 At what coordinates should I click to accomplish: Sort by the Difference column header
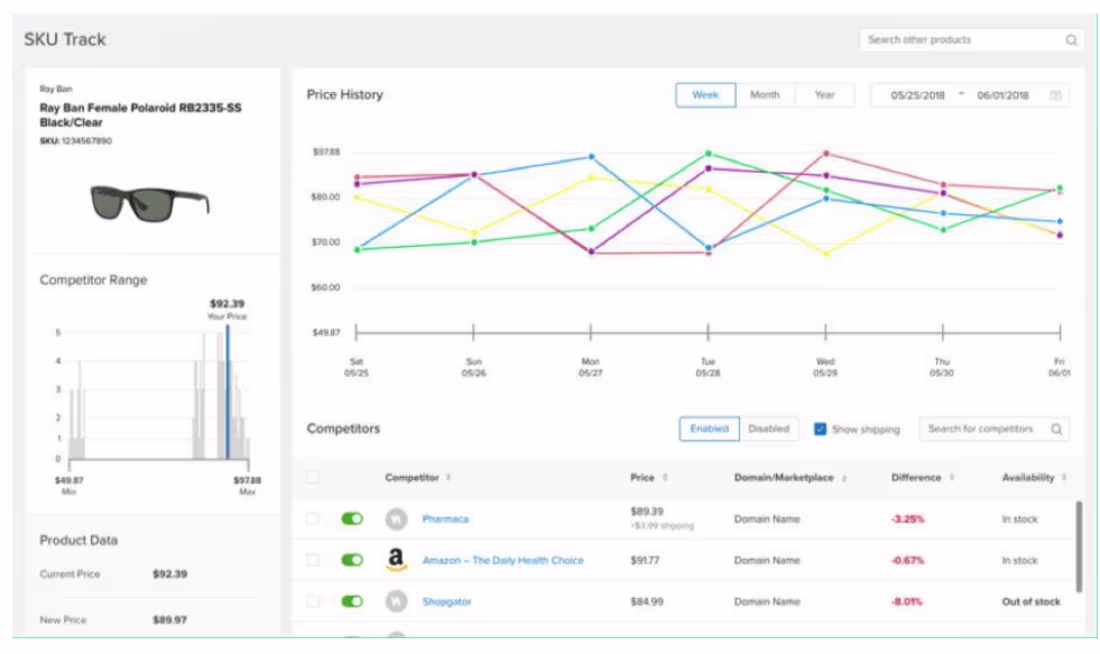[x=917, y=477]
